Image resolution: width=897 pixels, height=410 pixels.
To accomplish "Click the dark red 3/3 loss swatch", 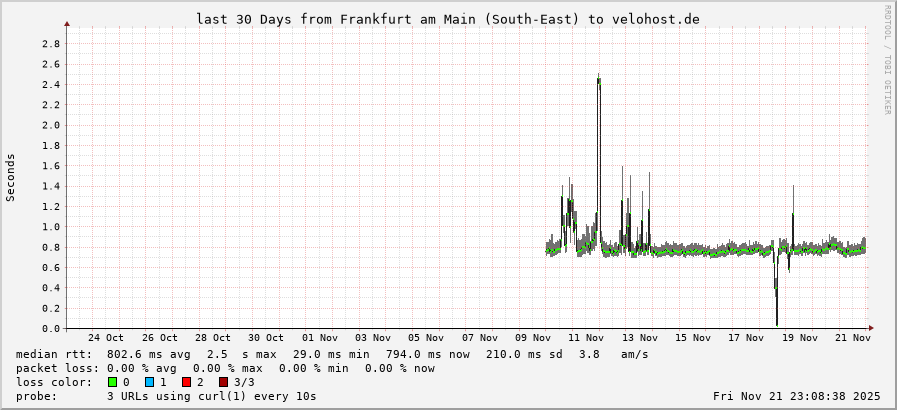I will tap(223, 382).
